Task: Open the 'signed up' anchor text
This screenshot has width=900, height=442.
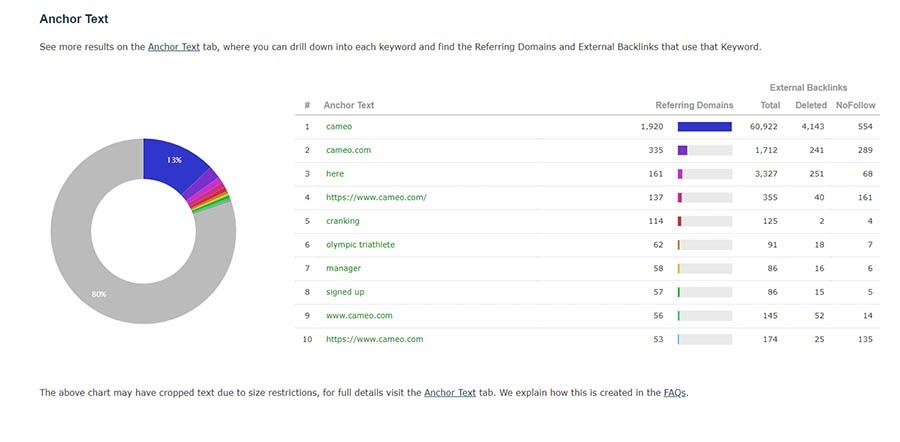Action: coord(345,292)
